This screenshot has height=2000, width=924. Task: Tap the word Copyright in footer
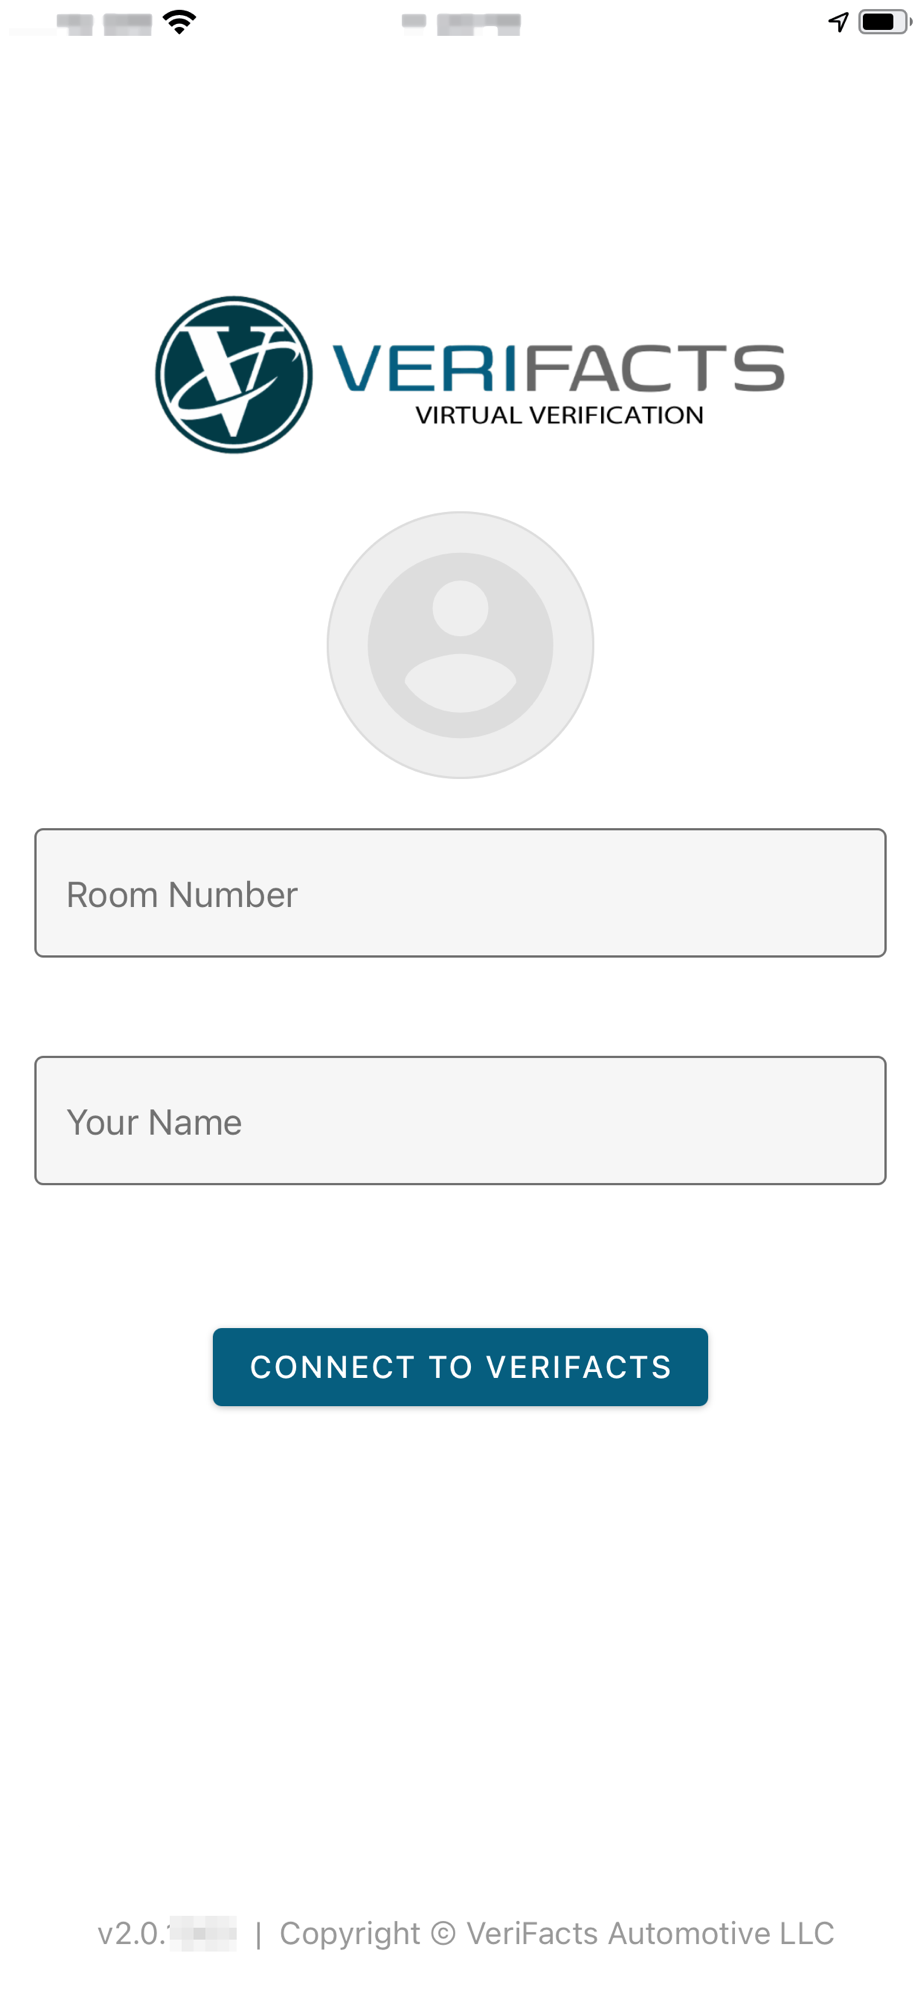point(350,1934)
